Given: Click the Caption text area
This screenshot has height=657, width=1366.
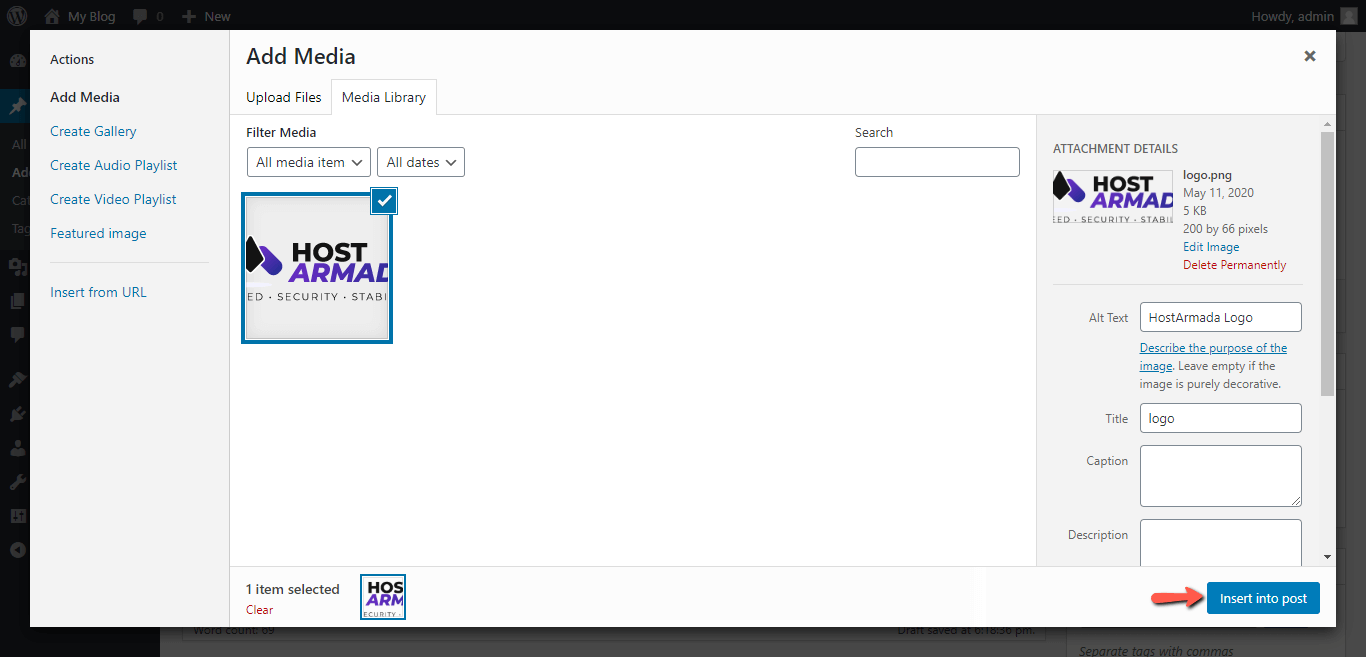Looking at the screenshot, I should coord(1220,476).
